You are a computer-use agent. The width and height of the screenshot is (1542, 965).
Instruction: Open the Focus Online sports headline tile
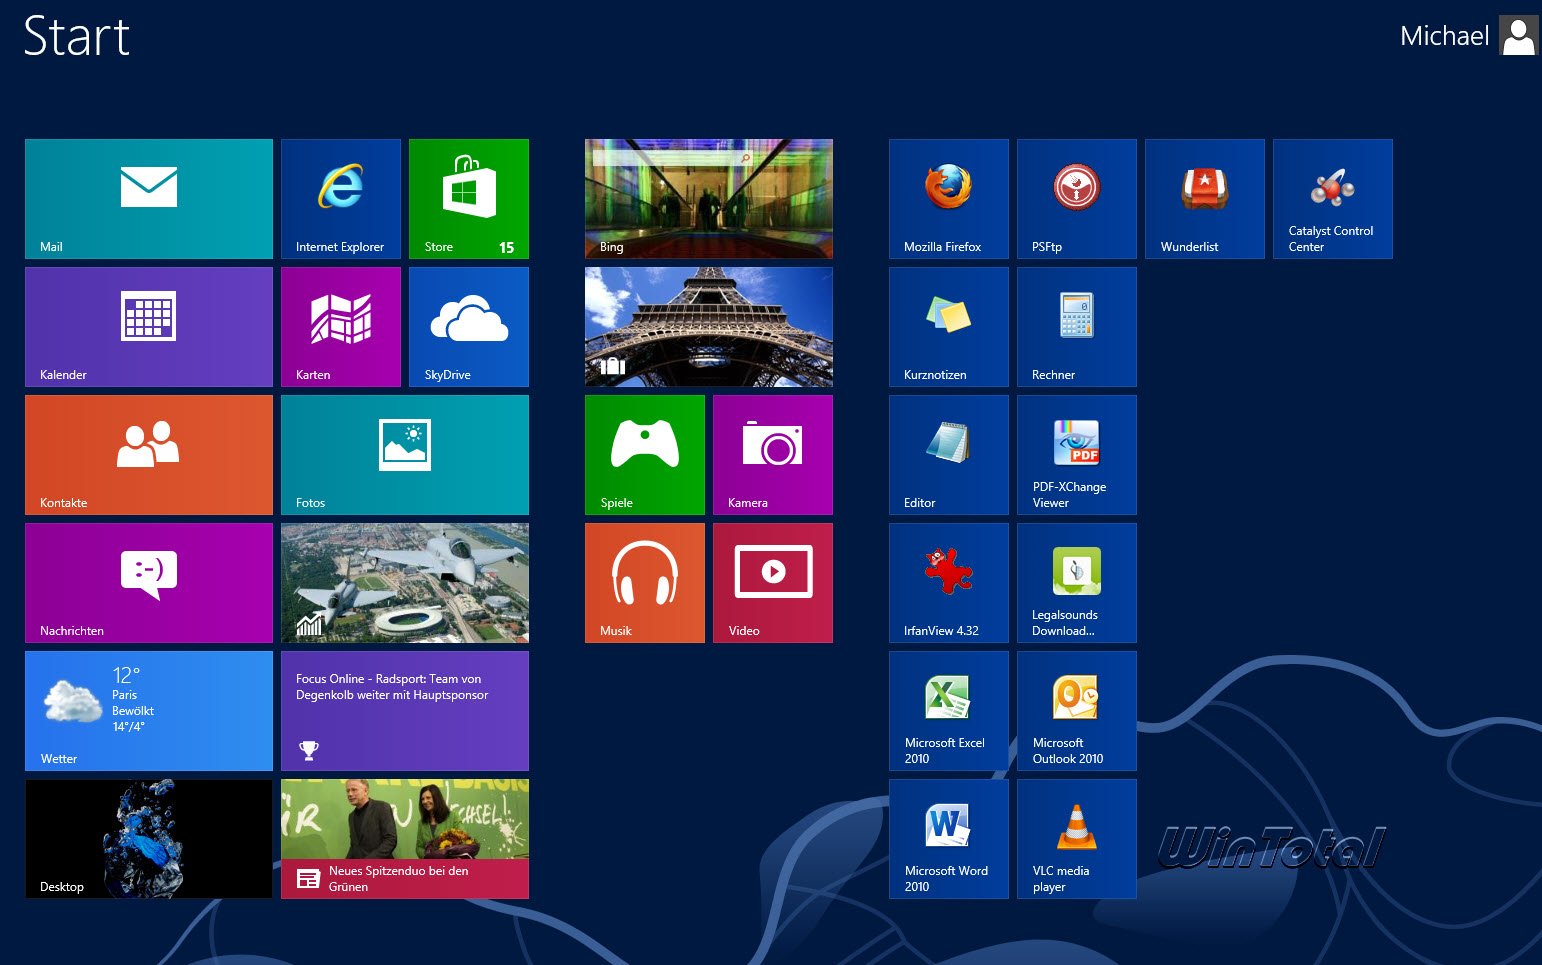404,711
